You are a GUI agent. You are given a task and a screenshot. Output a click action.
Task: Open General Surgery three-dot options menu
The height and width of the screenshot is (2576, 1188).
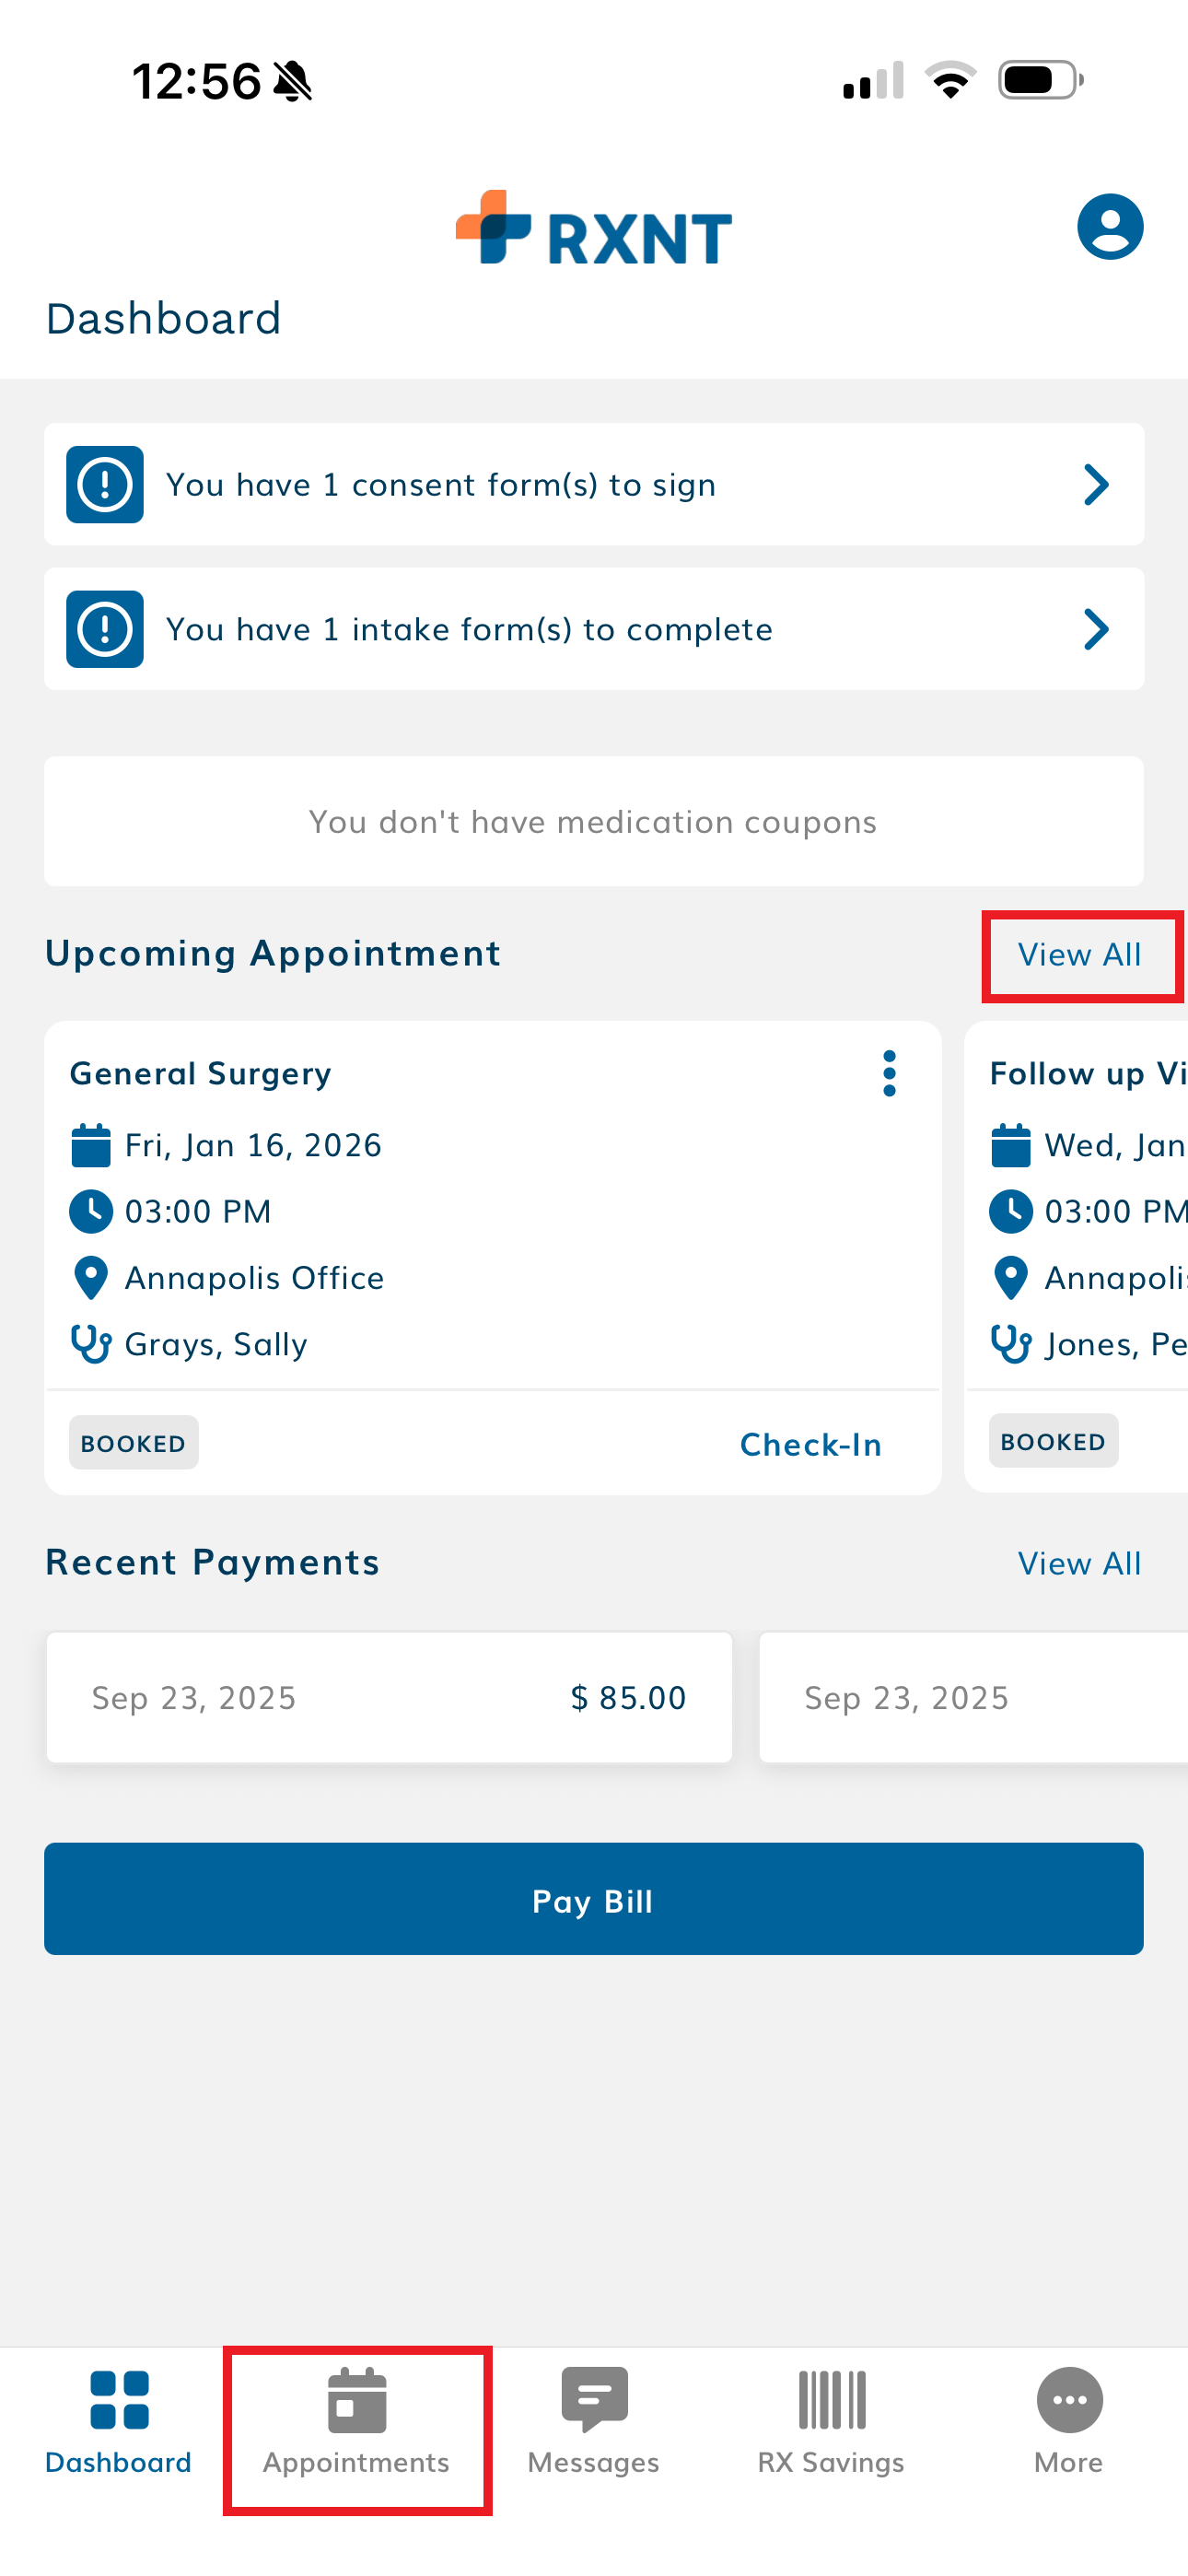point(889,1074)
